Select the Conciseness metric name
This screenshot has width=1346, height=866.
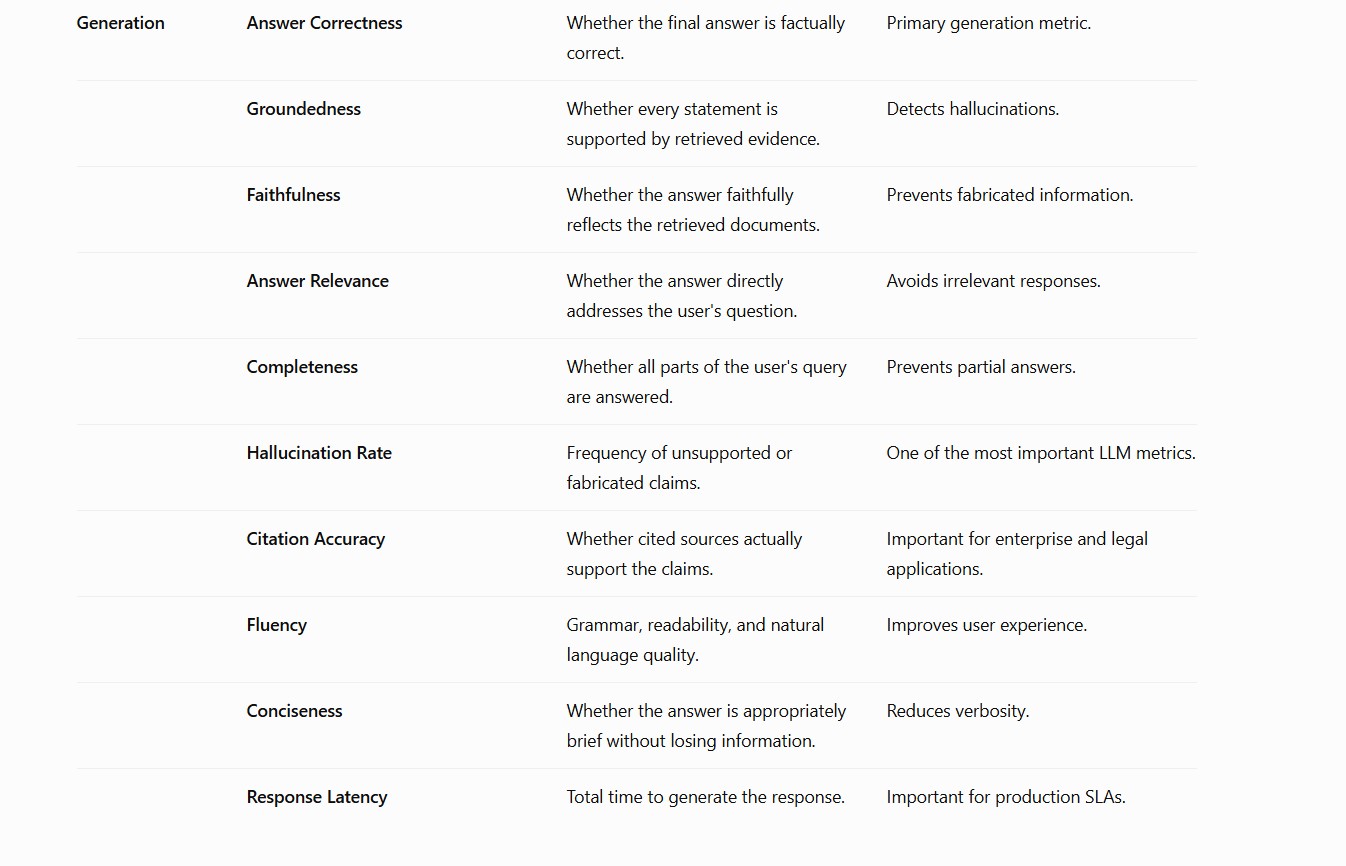coord(294,711)
